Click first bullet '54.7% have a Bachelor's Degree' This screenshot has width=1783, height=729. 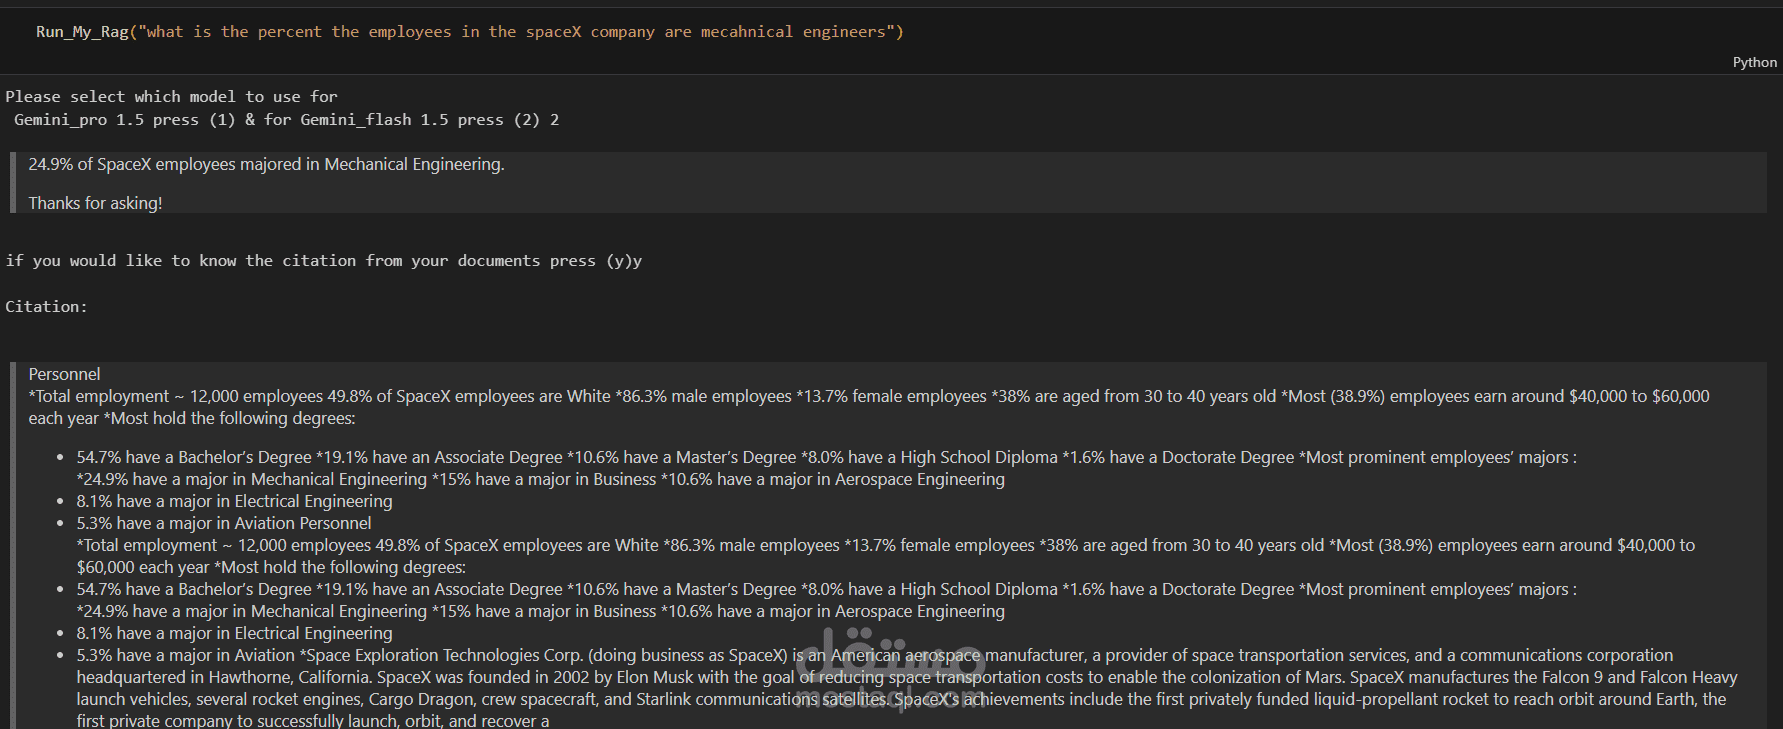pos(826,457)
